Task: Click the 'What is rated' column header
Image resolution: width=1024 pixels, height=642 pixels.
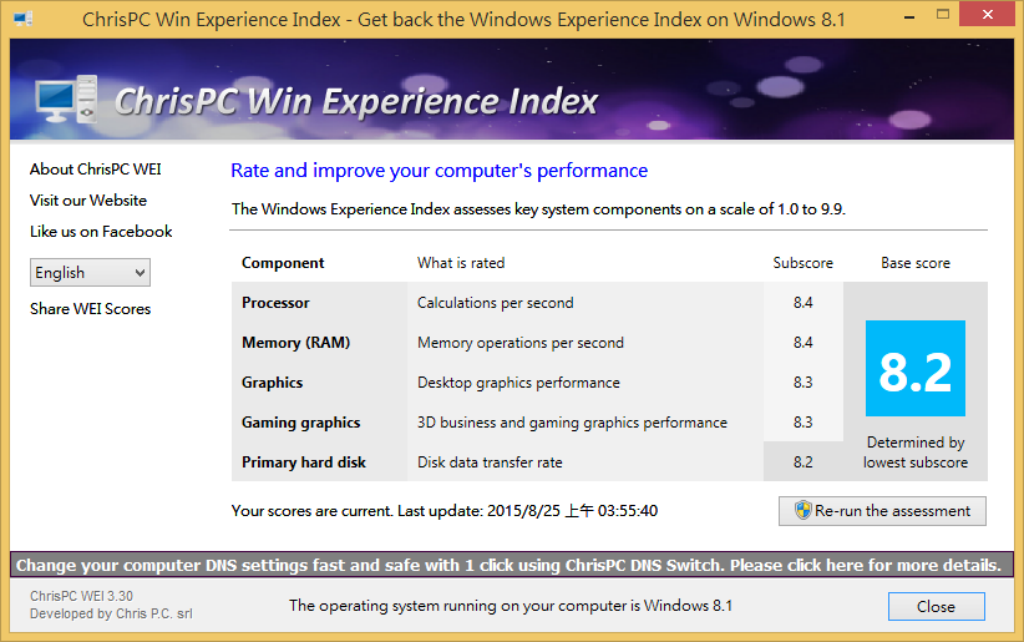Action: (461, 263)
